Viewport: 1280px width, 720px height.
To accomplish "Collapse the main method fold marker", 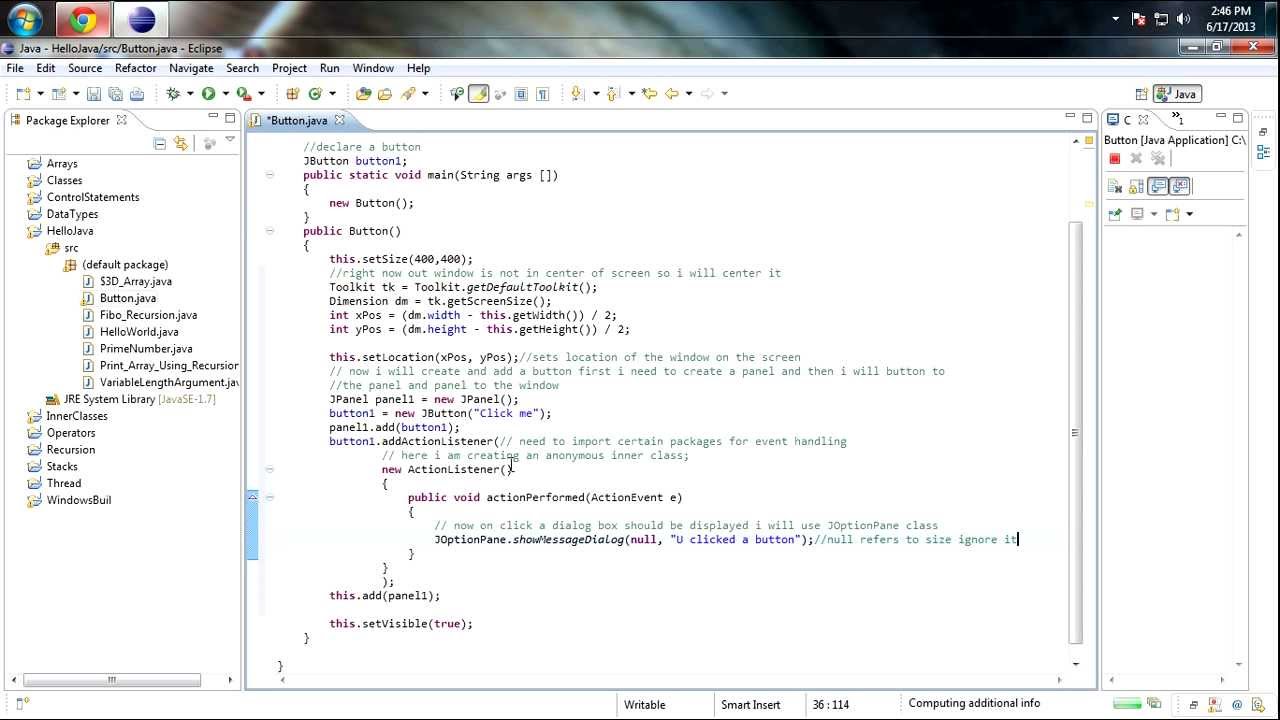I will coord(269,175).
